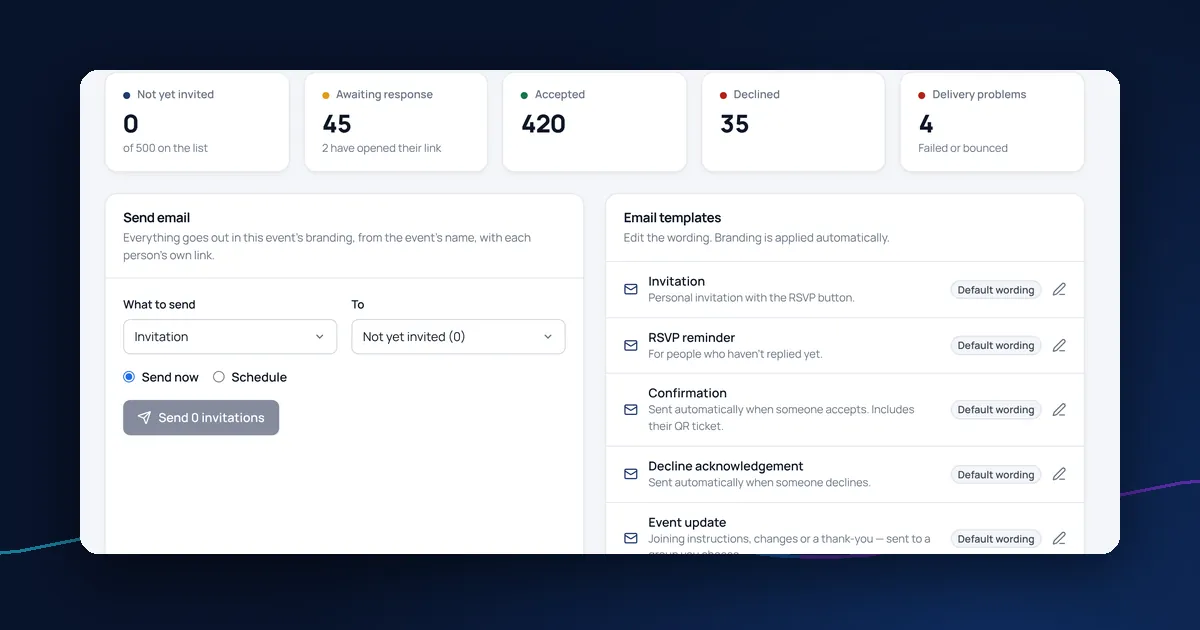This screenshot has height=630, width=1200.
Task: Edit the RSVP reminder template pencil icon
Action: pos(1059,345)
